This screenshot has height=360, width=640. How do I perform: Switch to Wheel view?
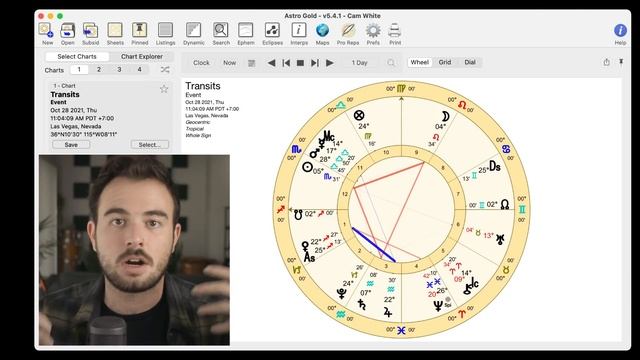coord(420,62)
